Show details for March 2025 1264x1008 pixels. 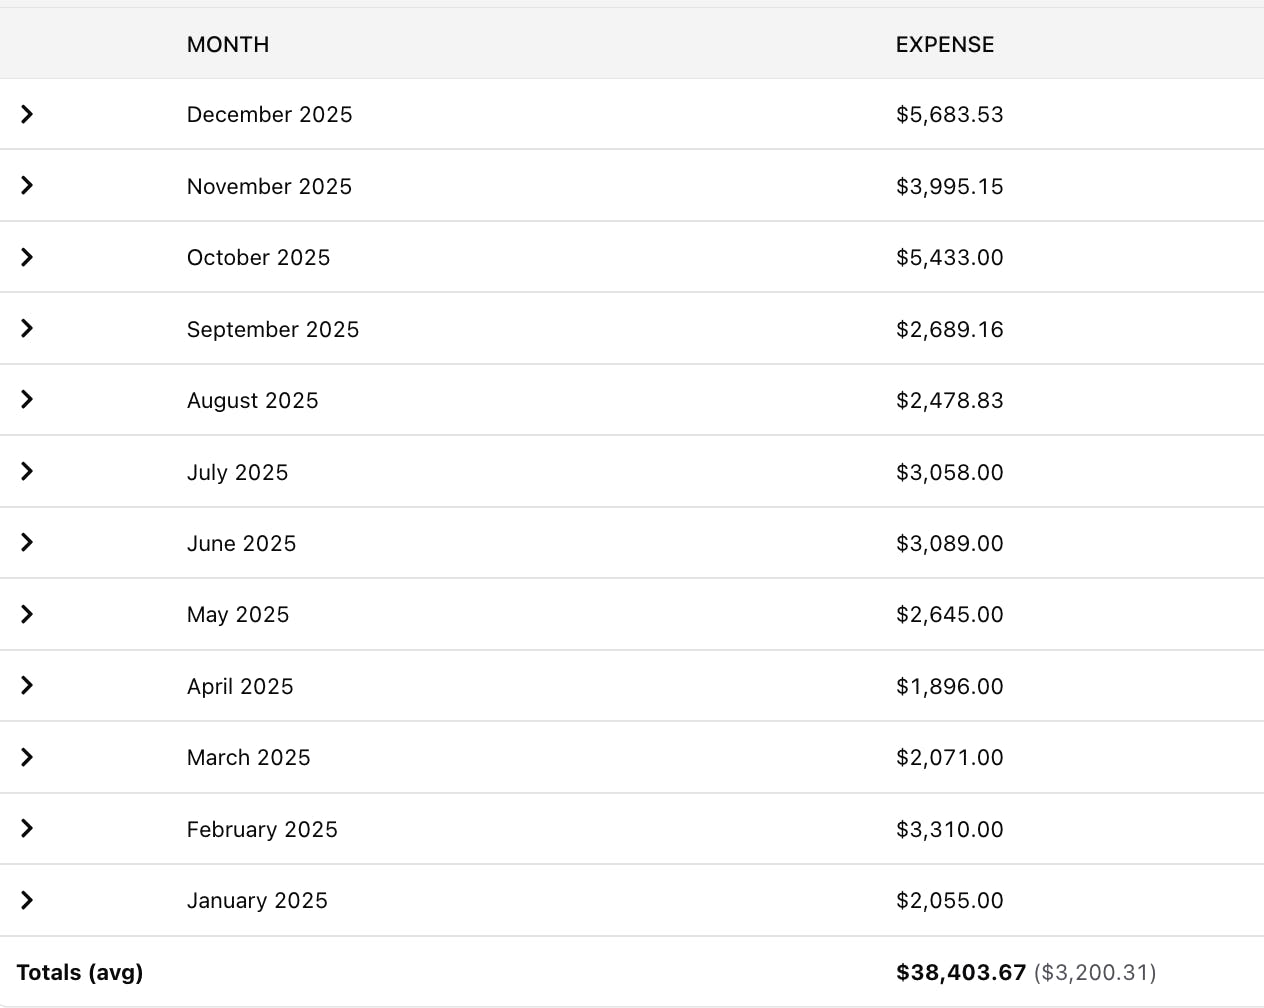[27, 757]
